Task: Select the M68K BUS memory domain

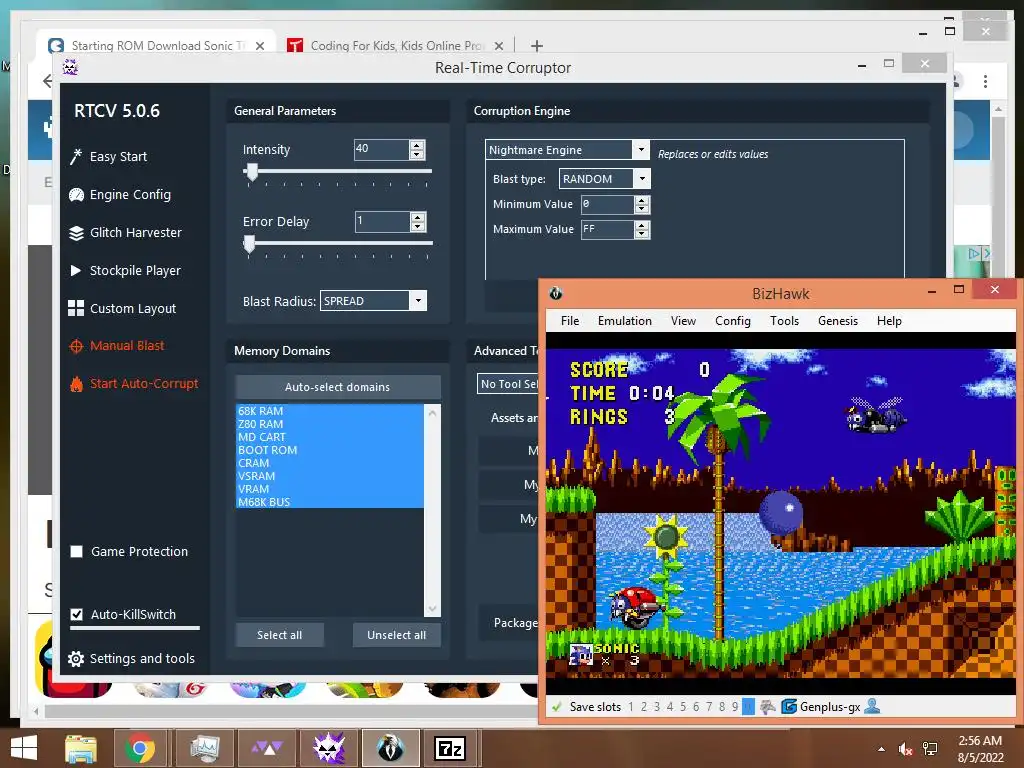Action: tap(329, 502)
